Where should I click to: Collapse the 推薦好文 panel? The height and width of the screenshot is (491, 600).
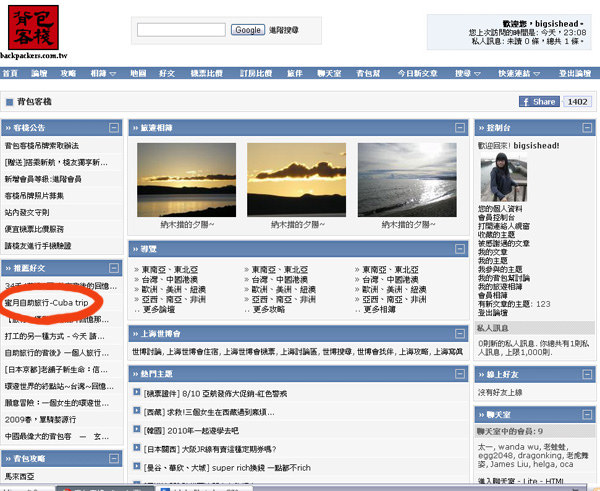point(115,268)
